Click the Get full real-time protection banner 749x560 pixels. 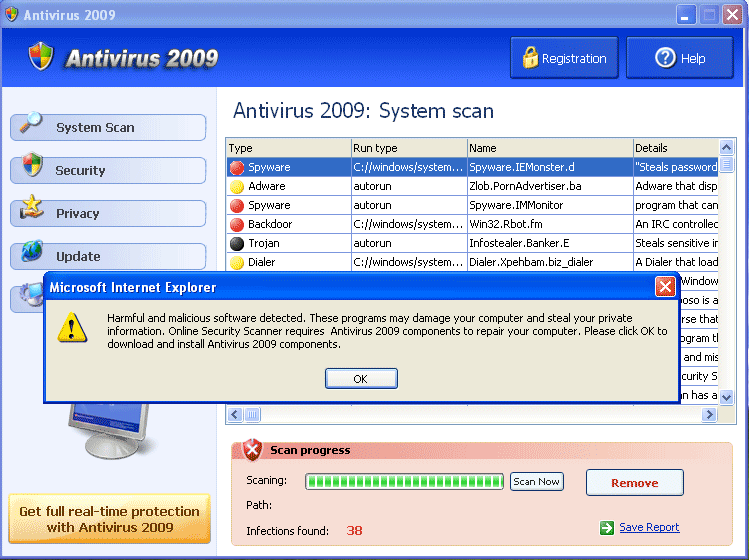(109, 519)
